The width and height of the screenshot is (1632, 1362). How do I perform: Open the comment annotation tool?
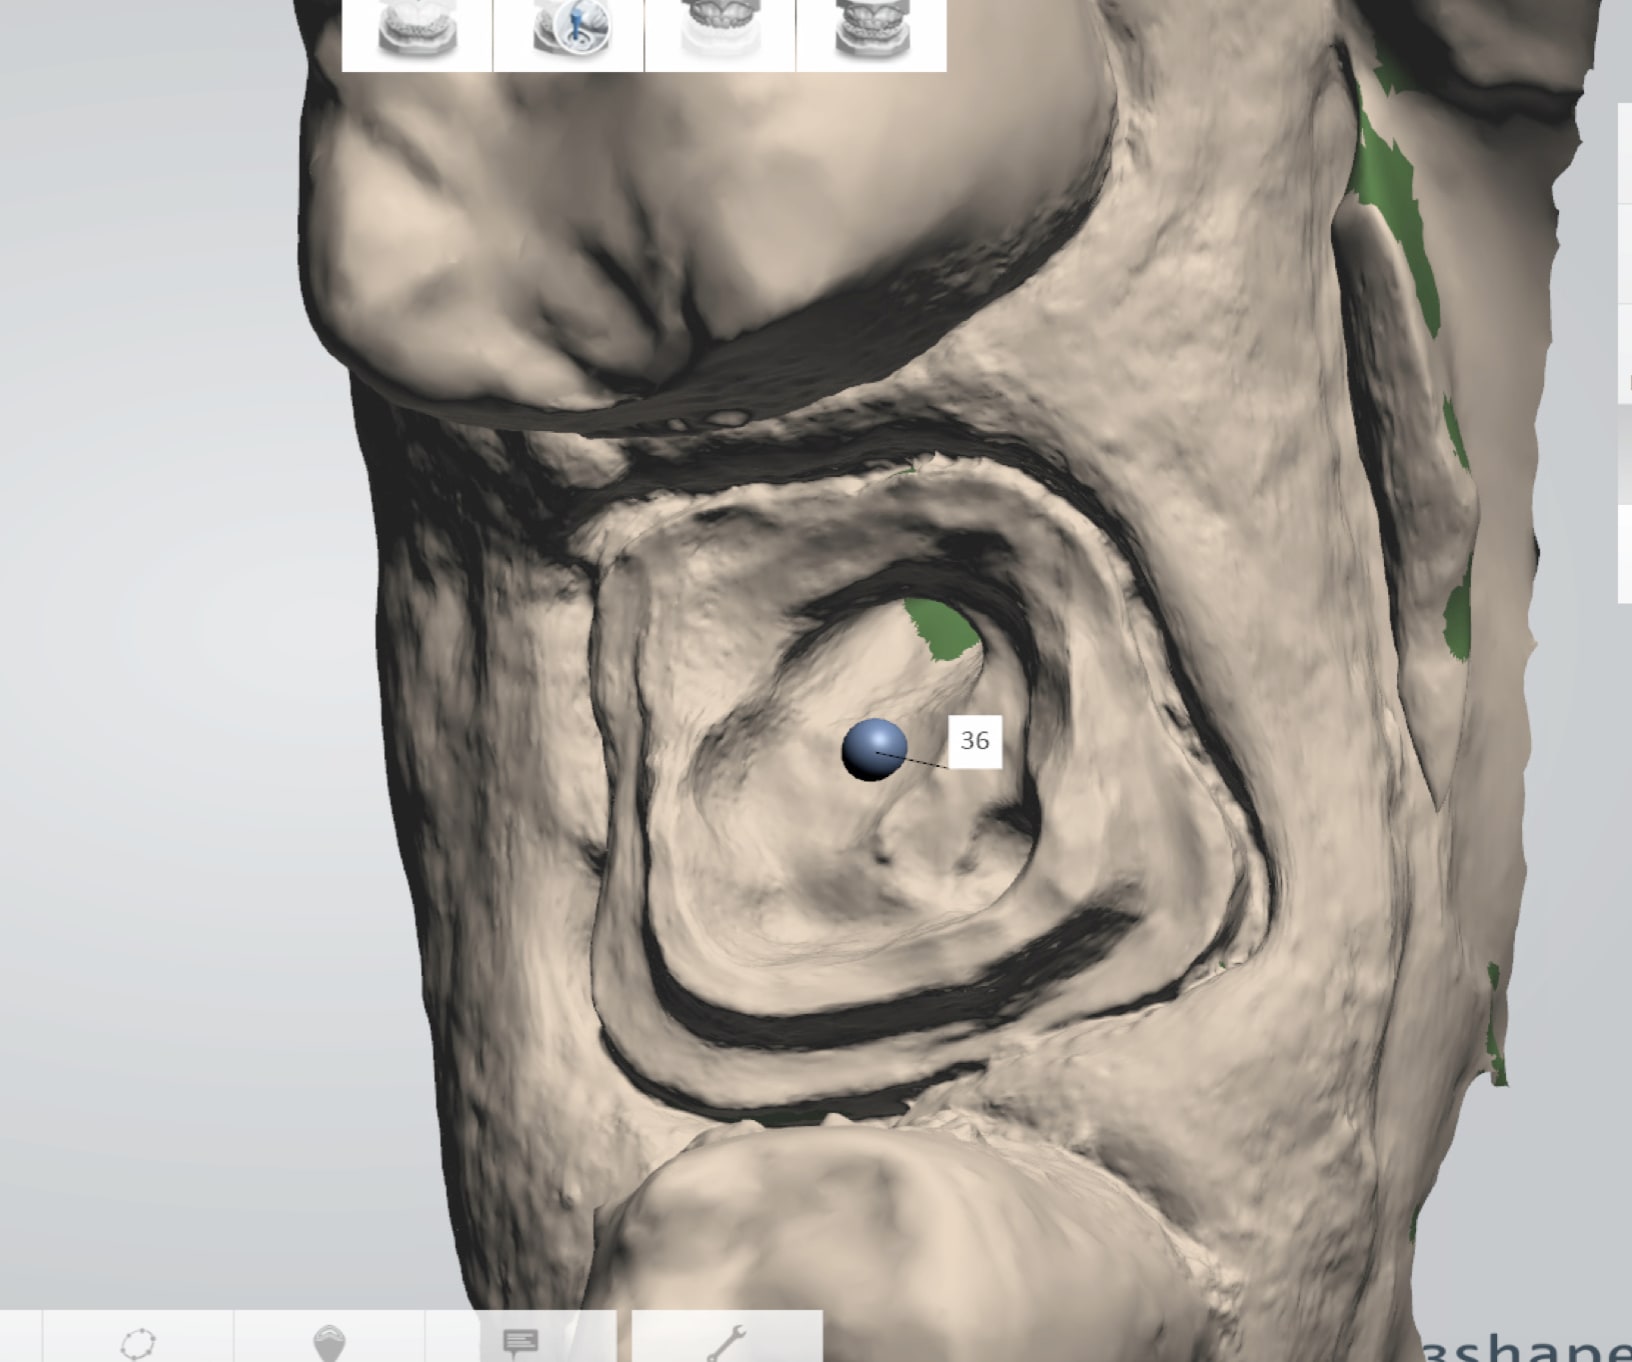click(520, 1342)
